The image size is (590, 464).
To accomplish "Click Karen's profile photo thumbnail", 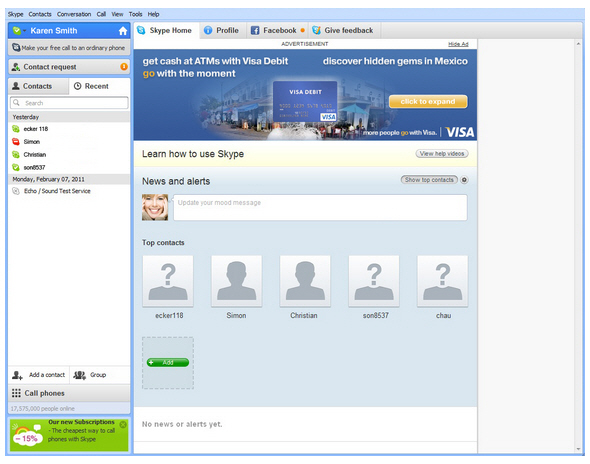I will [155, 207].
